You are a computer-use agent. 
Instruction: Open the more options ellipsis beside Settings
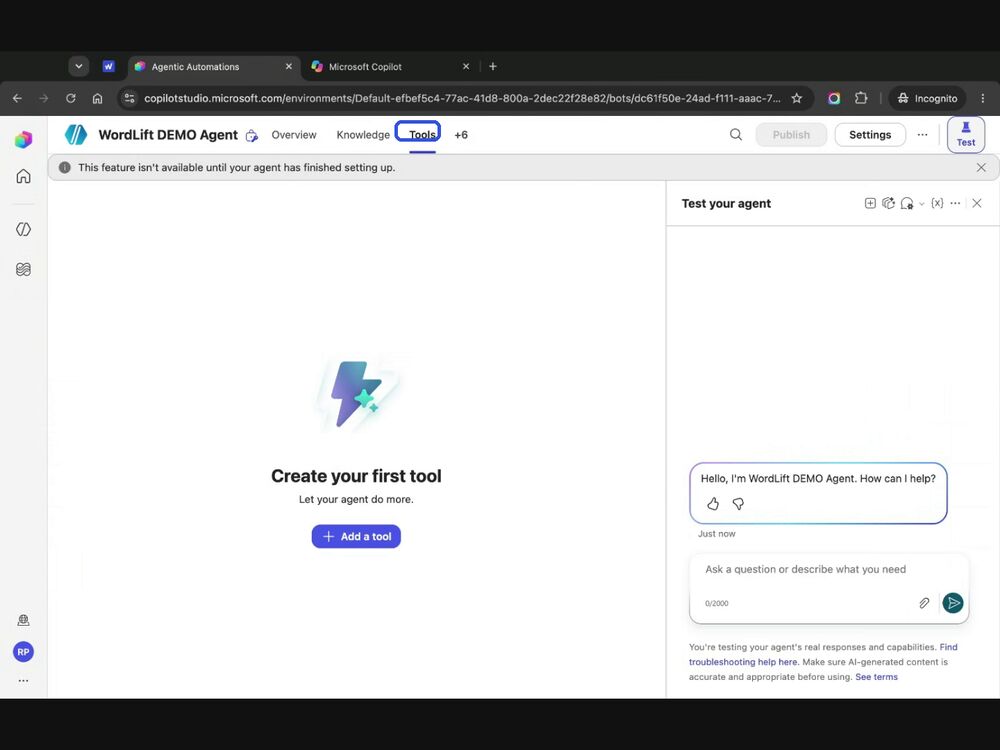[x=922, y=135]
